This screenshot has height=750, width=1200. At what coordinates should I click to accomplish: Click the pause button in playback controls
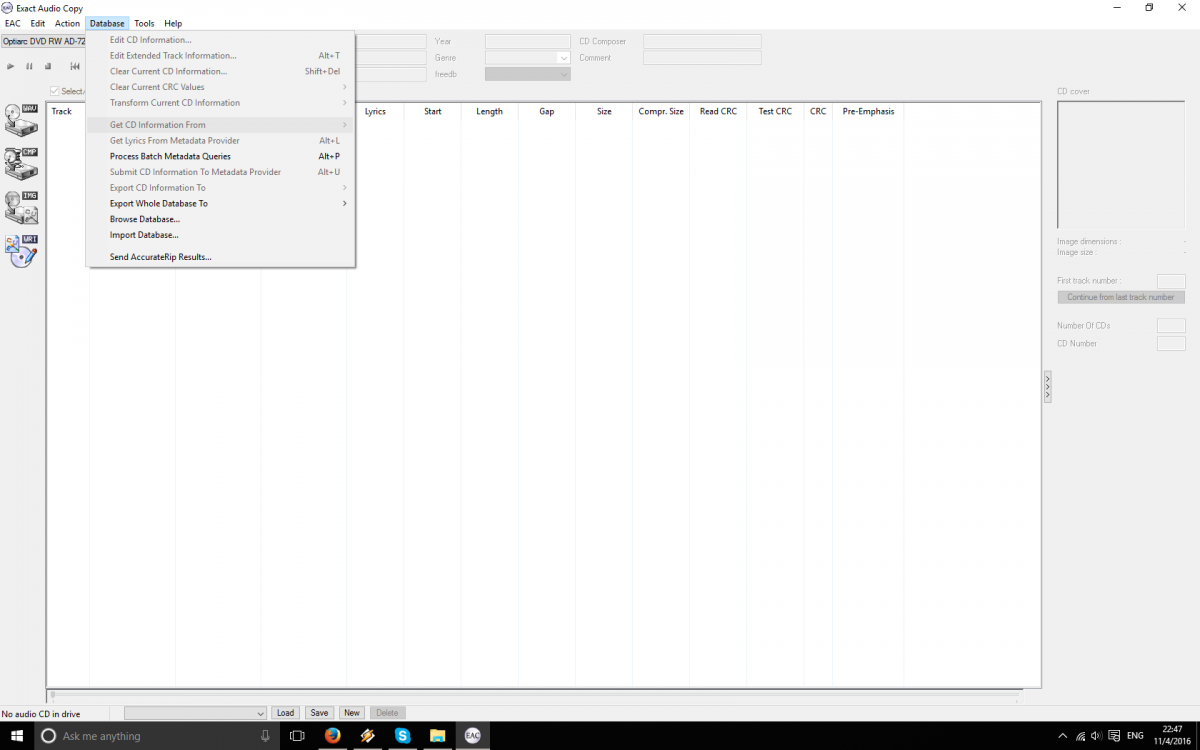[29, 66]
